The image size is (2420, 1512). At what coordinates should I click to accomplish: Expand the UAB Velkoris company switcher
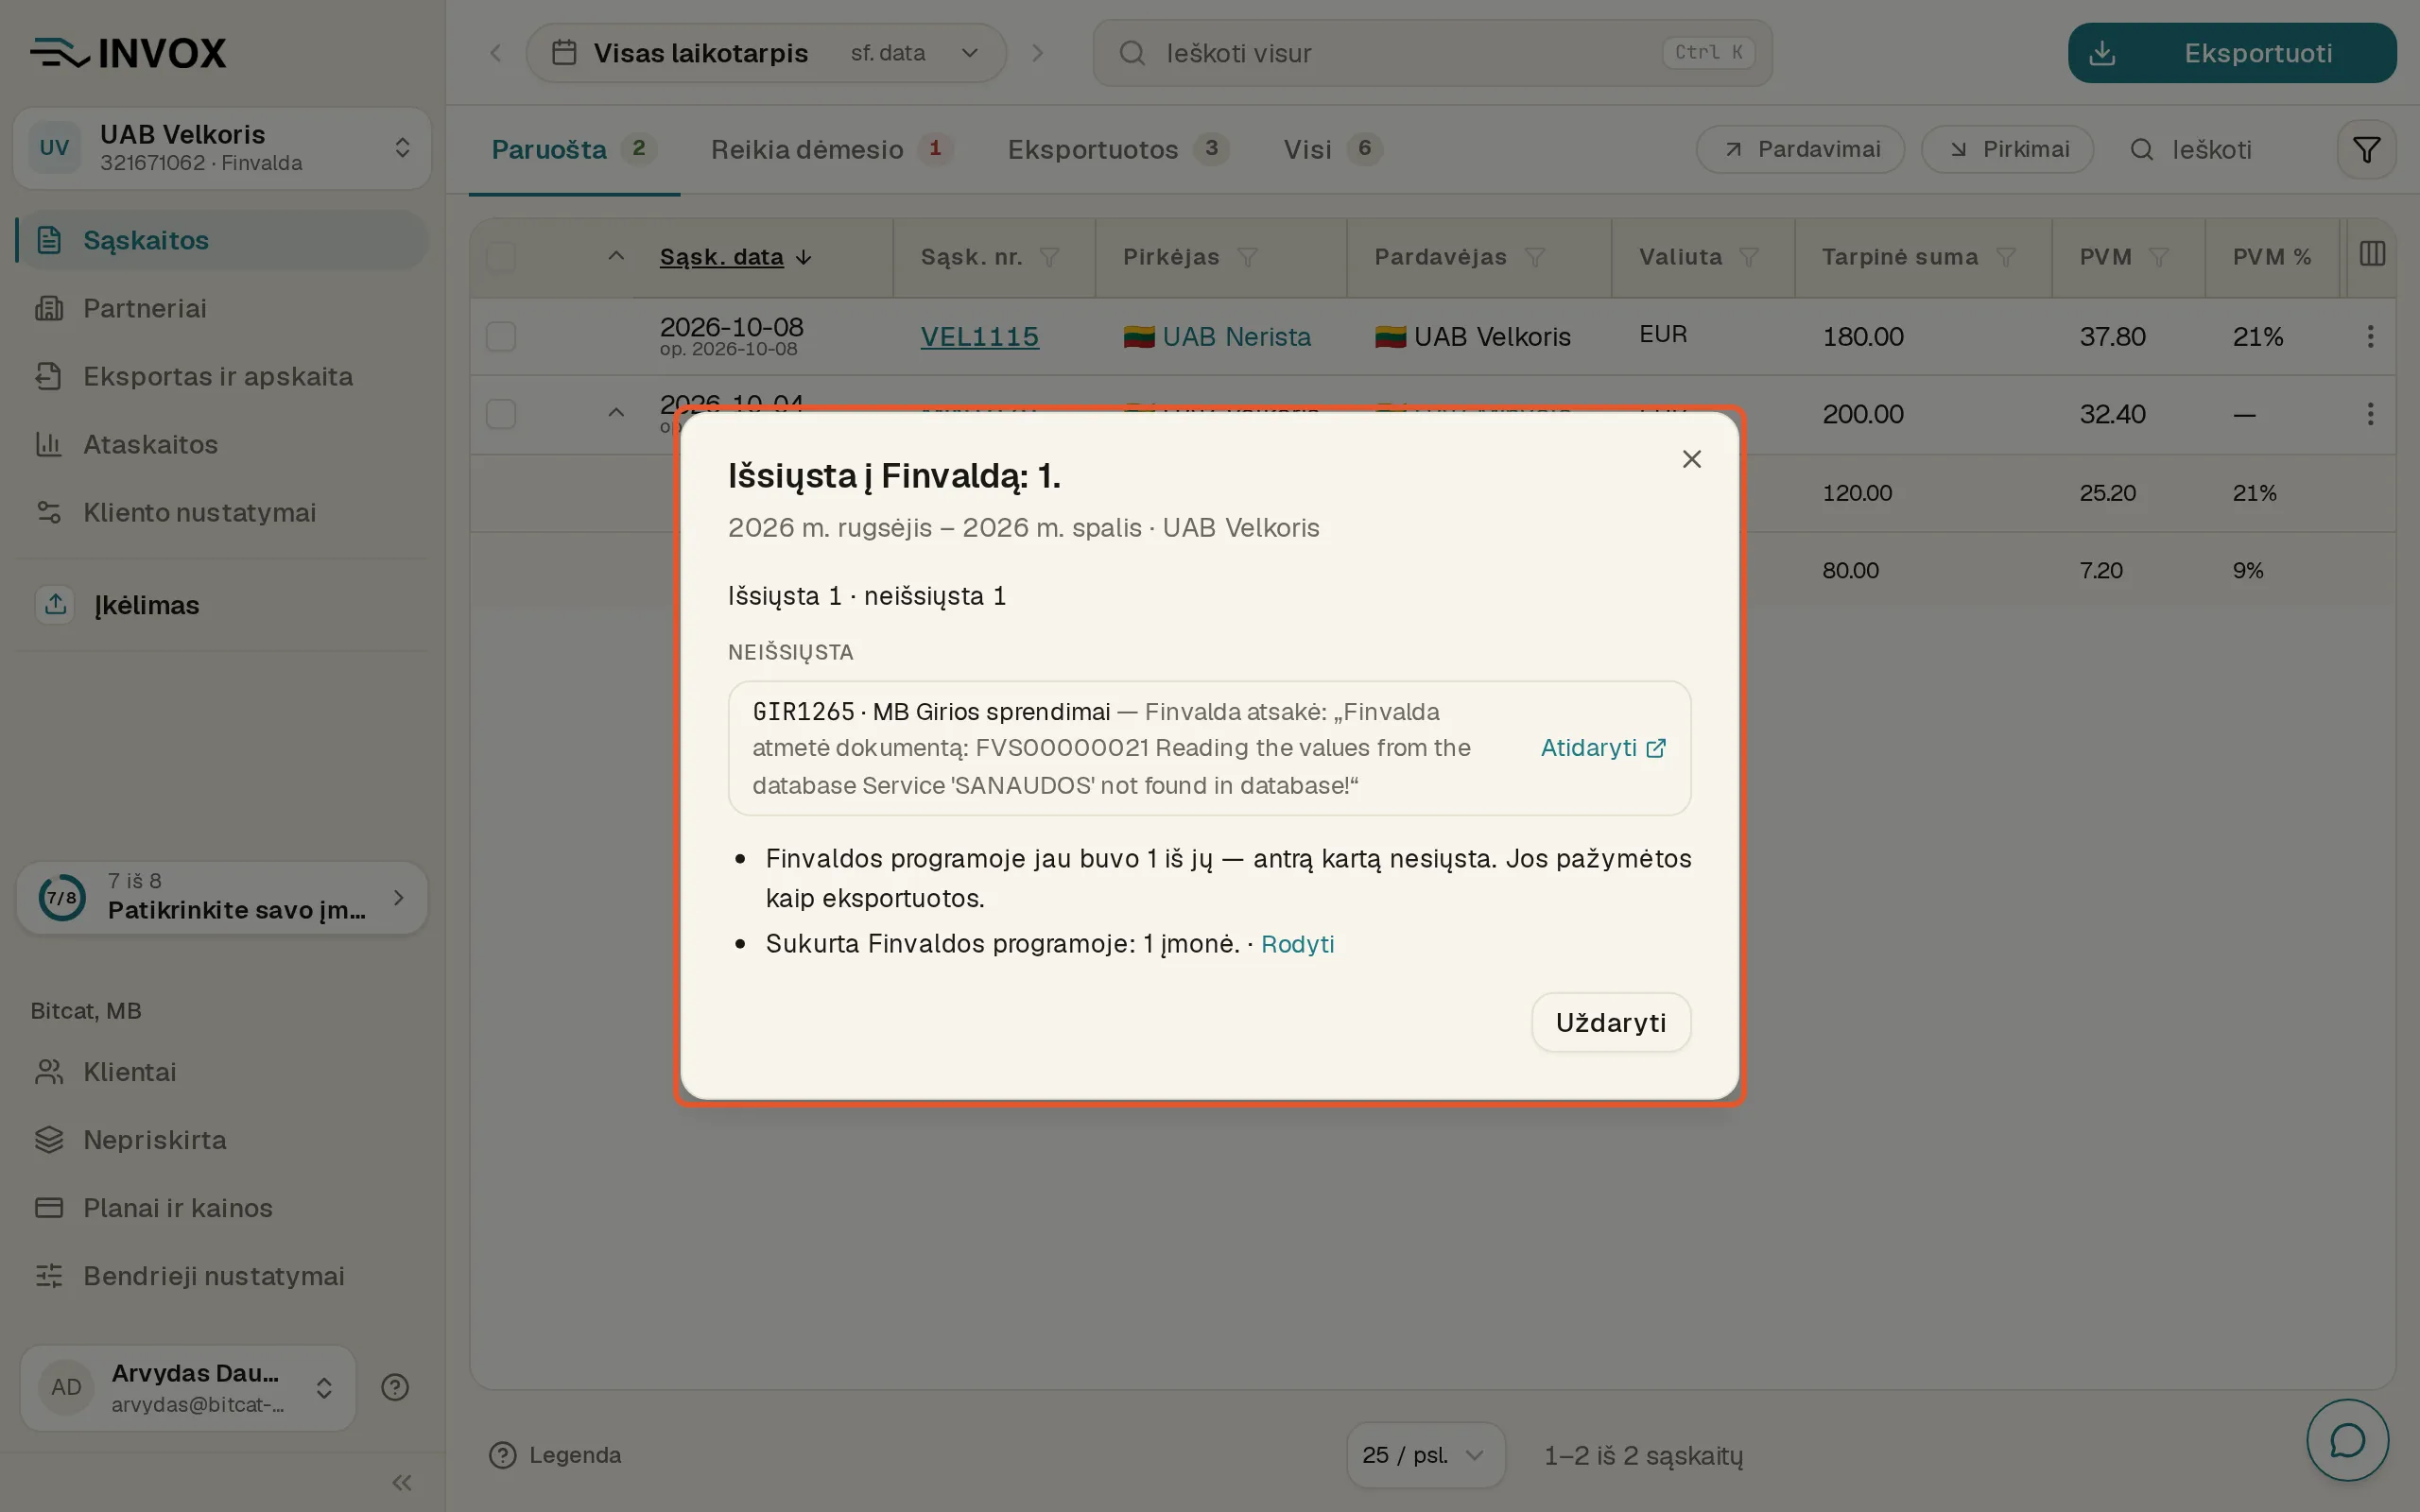click(x=221, y=148)
